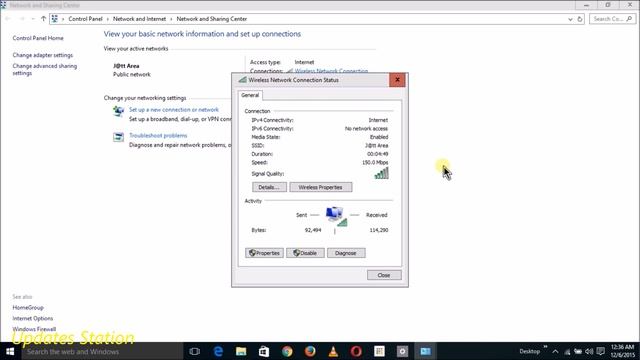Select the General tab

tap(250, 95)
